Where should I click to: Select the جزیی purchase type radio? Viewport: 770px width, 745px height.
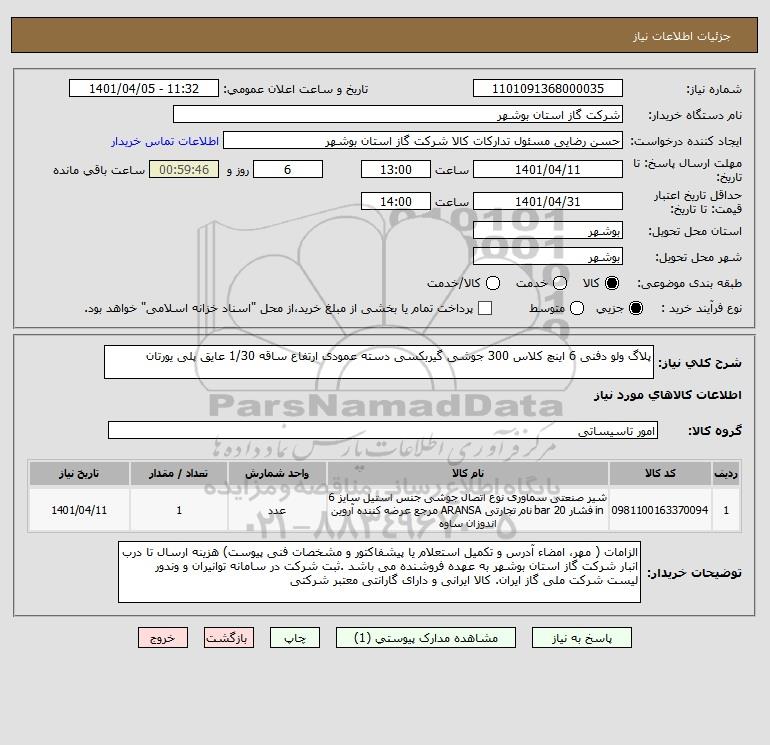tap(635, 308)
